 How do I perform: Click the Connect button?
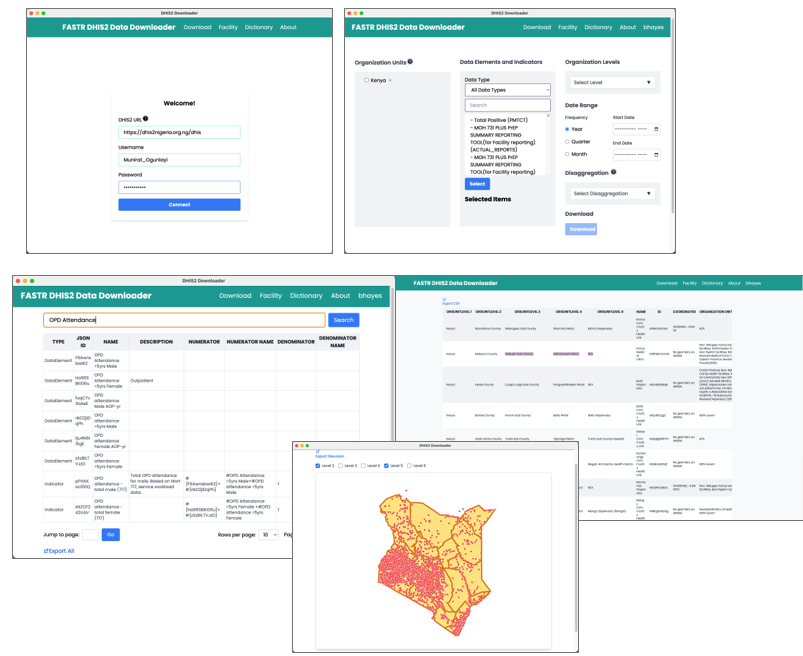click(x=179, y=204)
